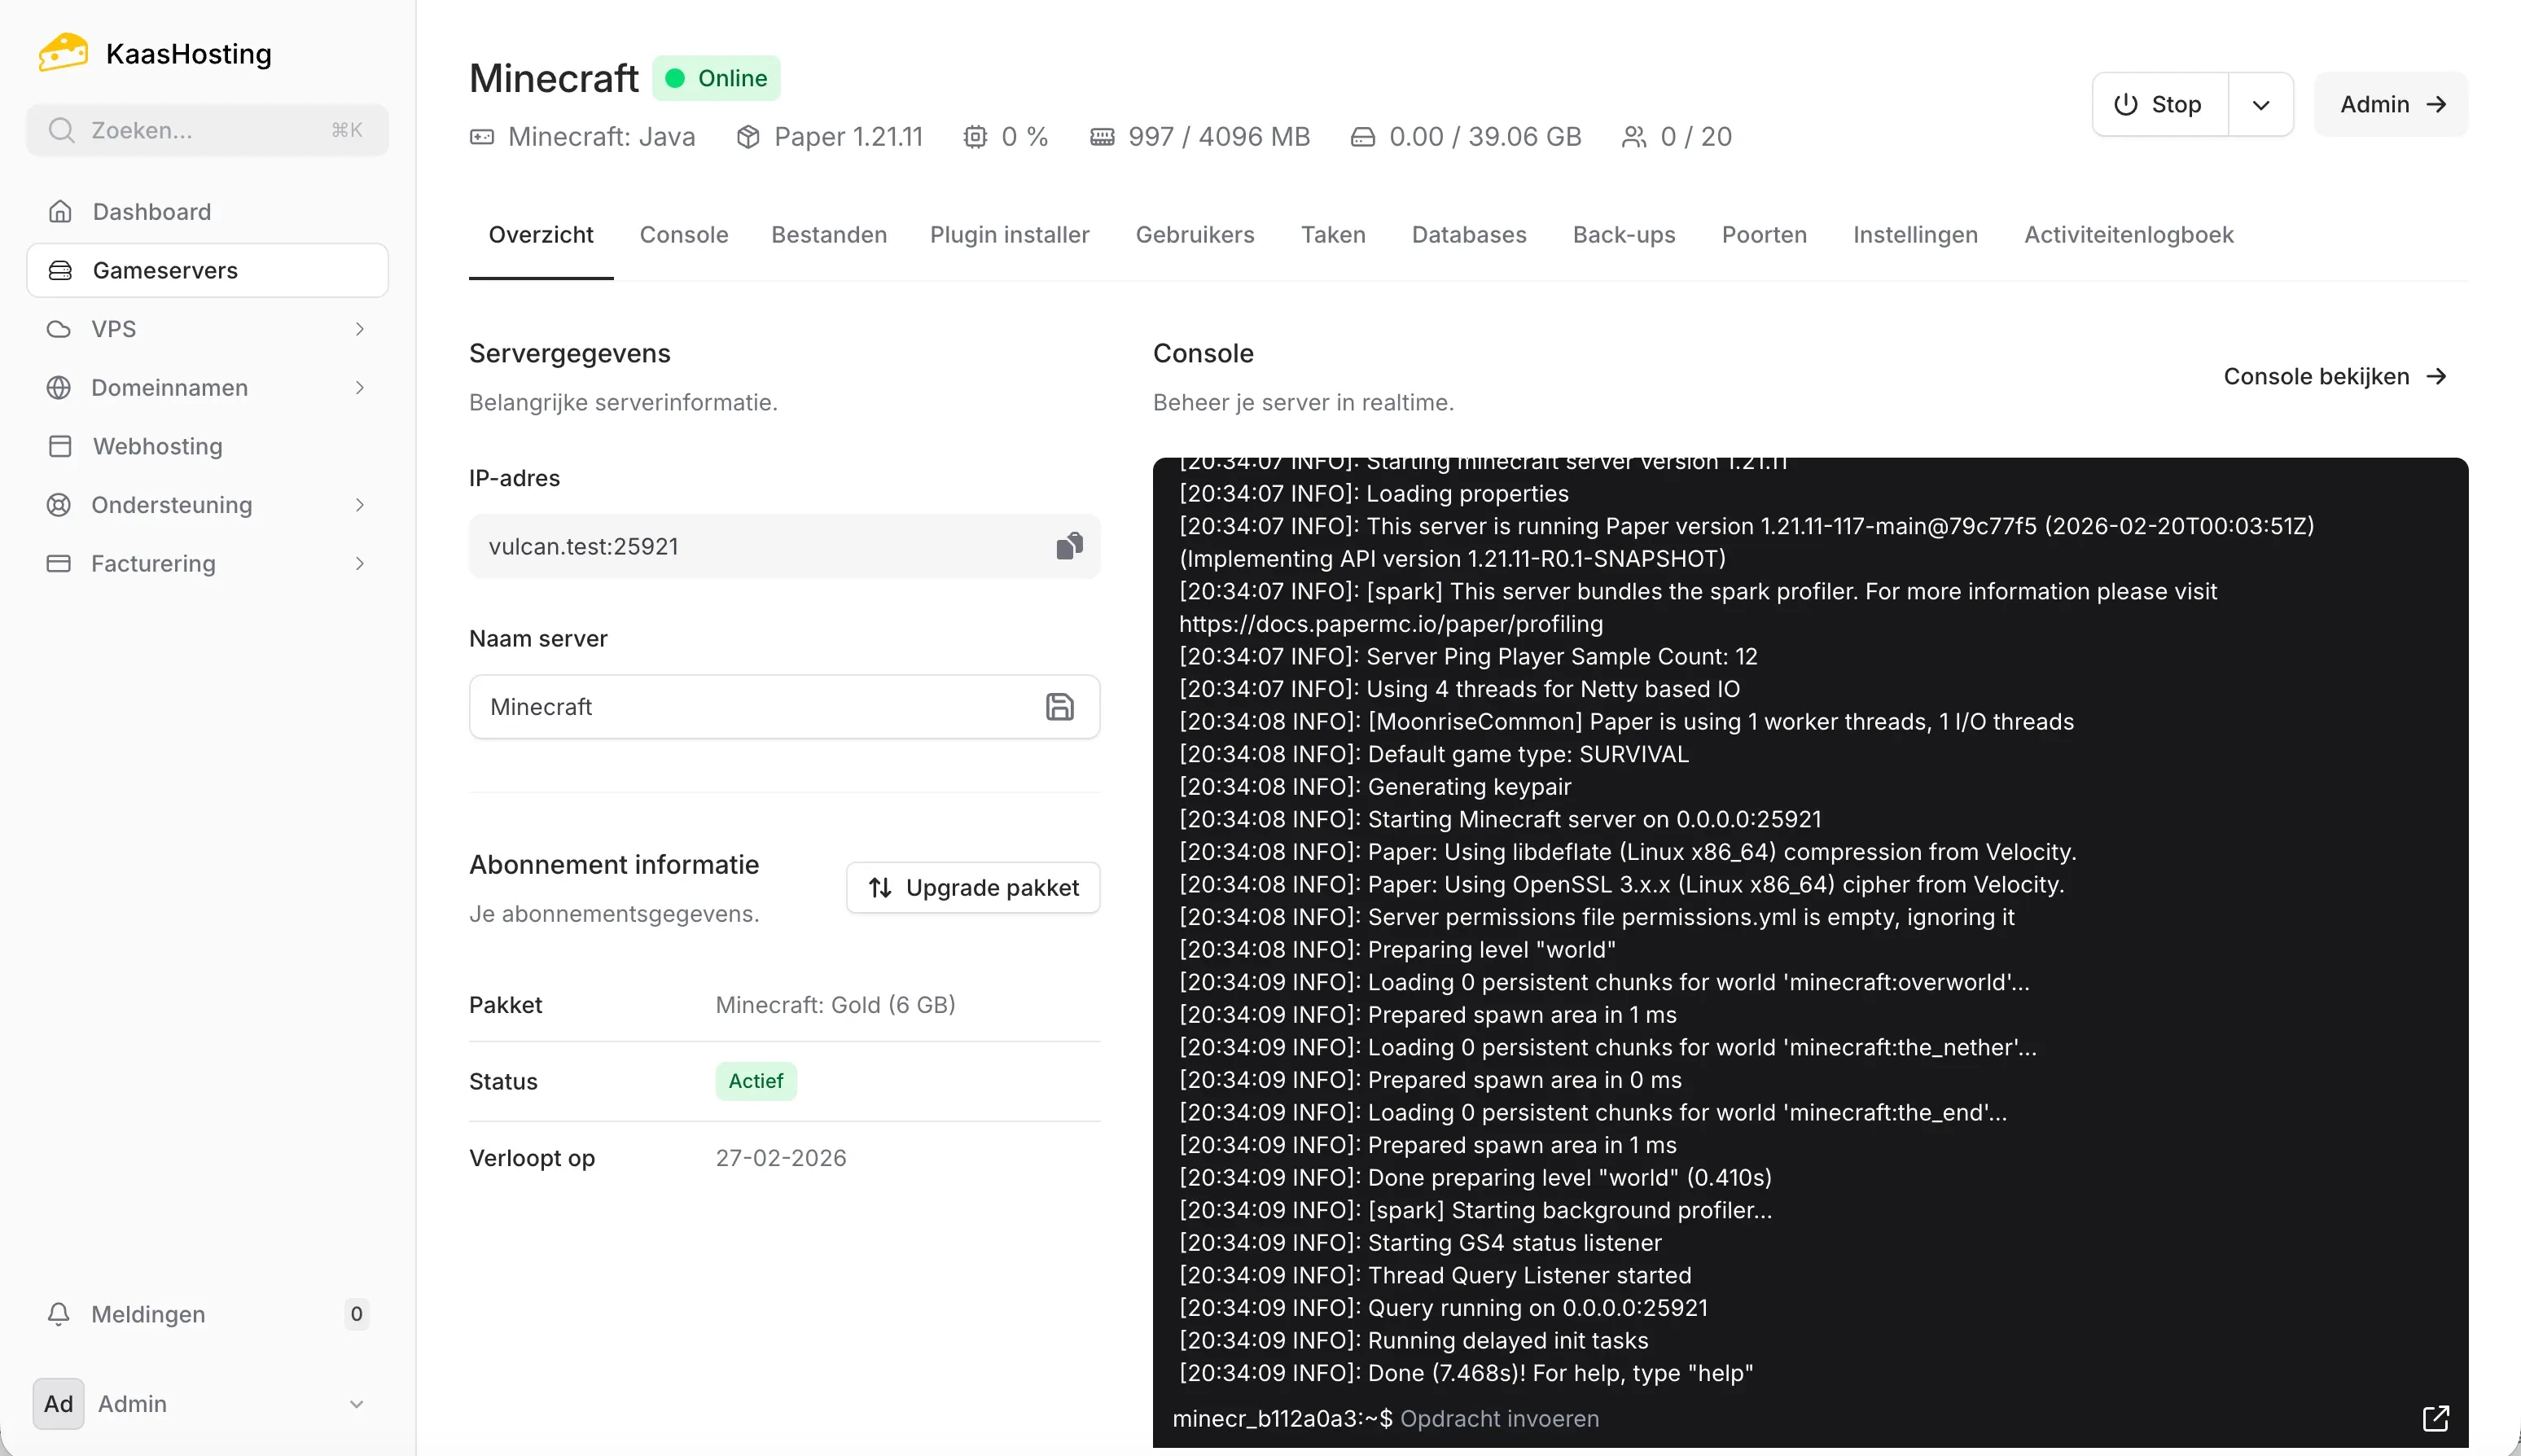Click the Opdracht invoeren command field

tap(1500, 1418)
